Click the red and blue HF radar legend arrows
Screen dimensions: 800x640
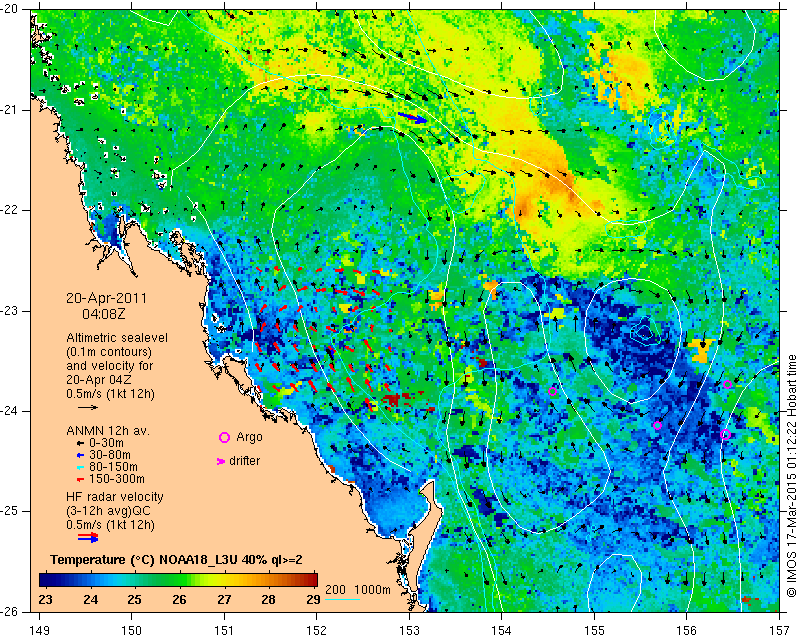pyautogui.click(x=88, y=537)
